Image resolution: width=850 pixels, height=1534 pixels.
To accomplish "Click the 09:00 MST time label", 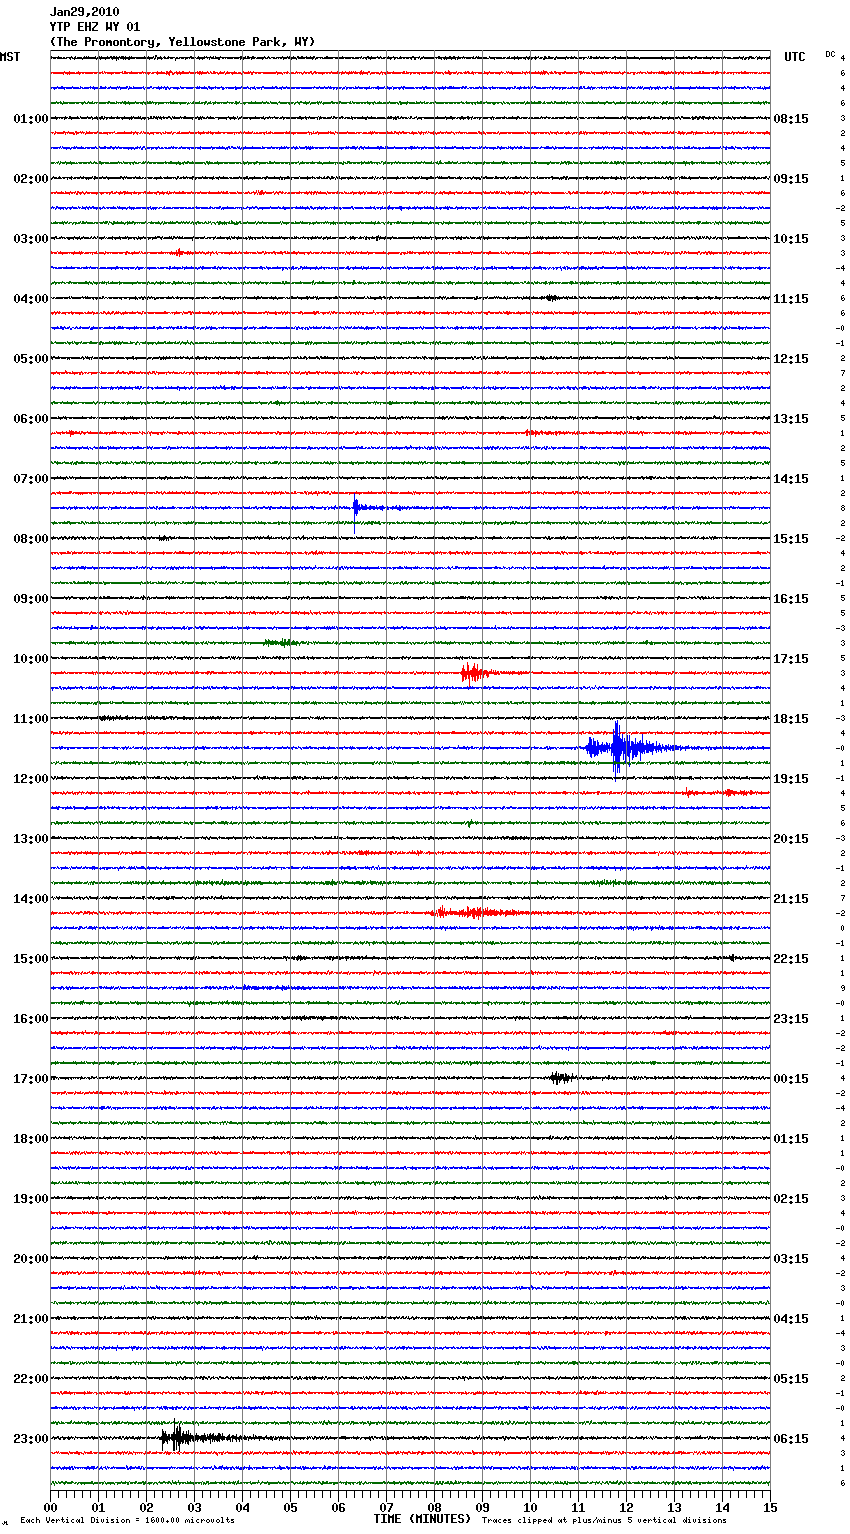I will (31, 599).
